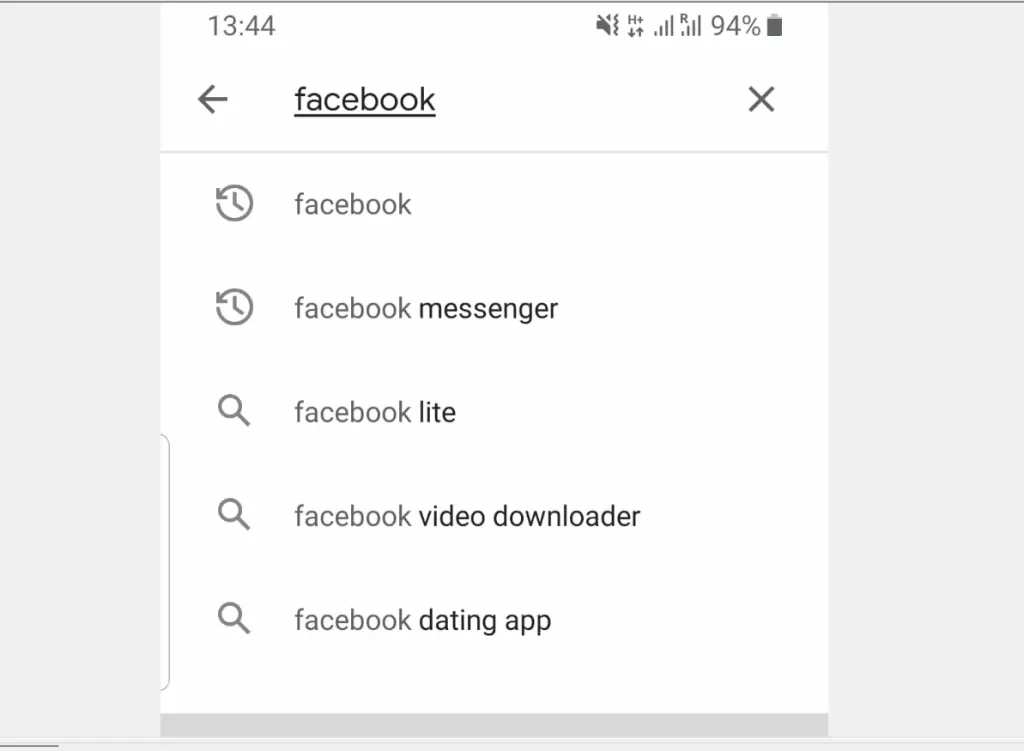This screenshot has height=751, width=1024.
Task: Tap the X to clear the search query
Action: [761, 99]
